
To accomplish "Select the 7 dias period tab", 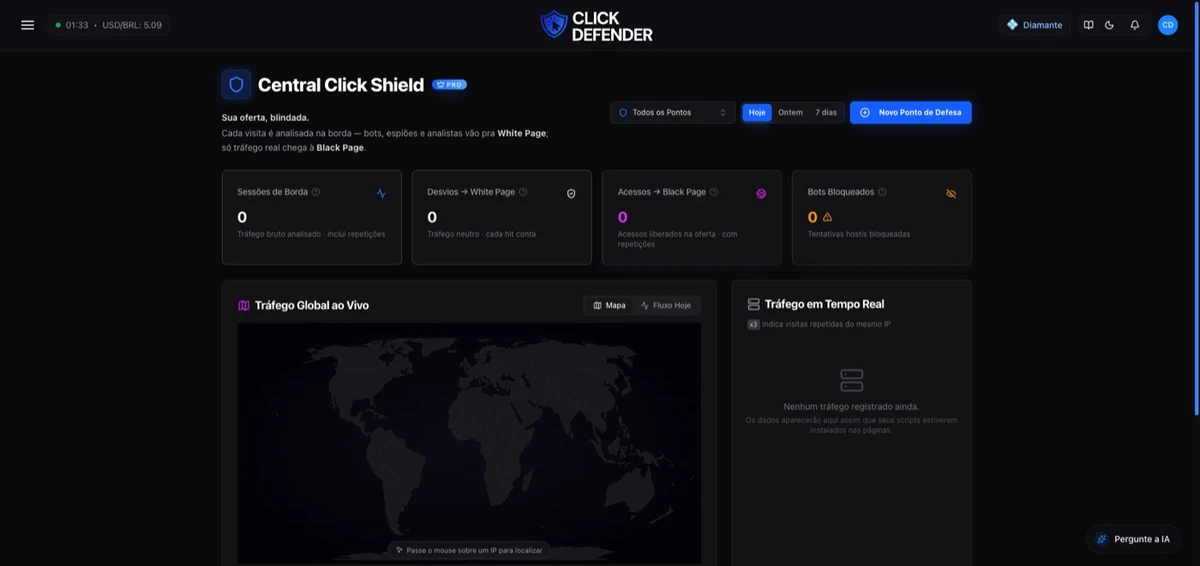I will tap(826, 113).
